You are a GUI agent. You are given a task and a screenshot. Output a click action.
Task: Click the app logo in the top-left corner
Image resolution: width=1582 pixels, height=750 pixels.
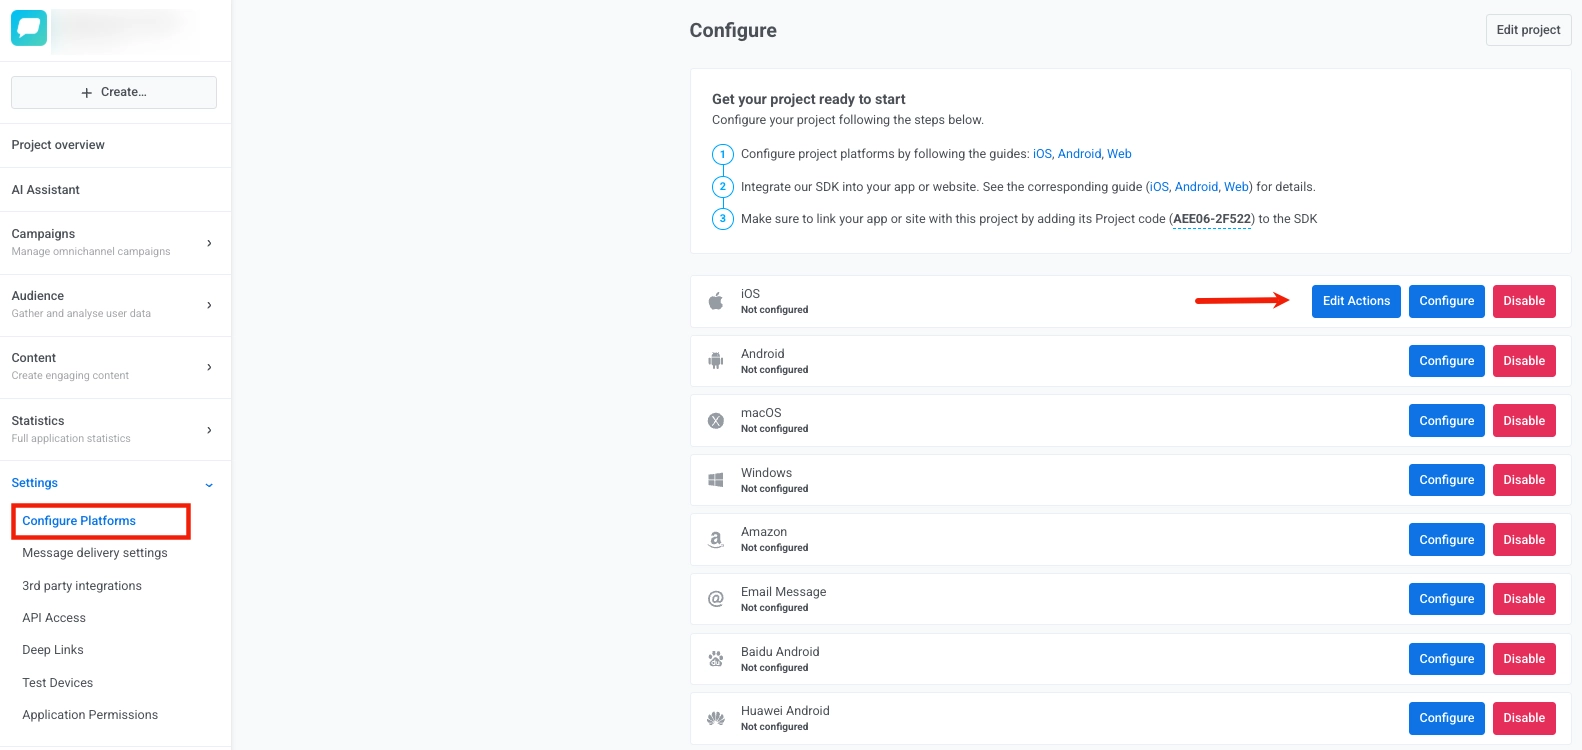point(28,27)
